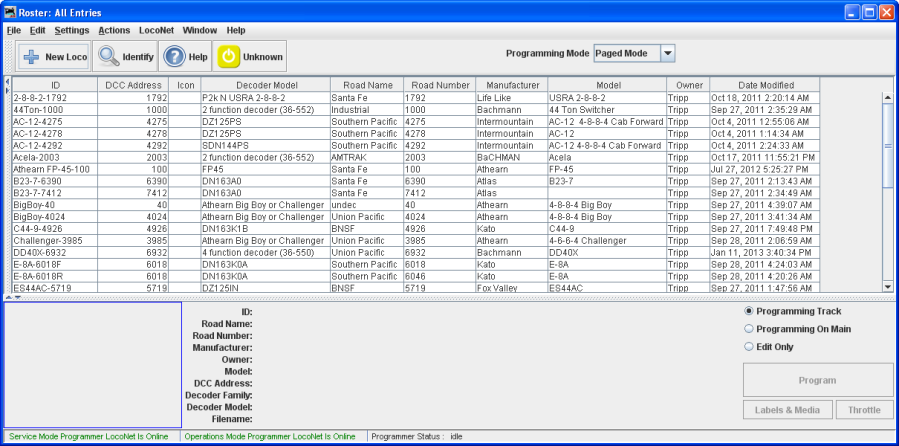The height and width of the screenshot is (446, 899).
Task: Sort the table by Decoder Model column
Action: point(264,85)
